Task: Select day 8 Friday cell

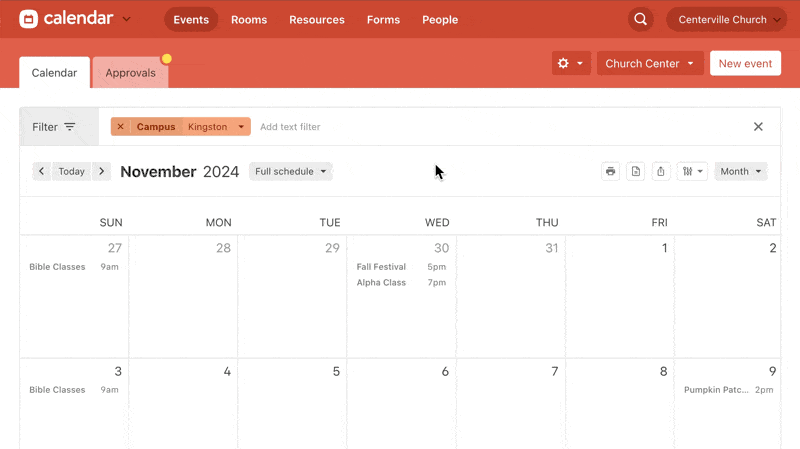Action: [620, 404]
